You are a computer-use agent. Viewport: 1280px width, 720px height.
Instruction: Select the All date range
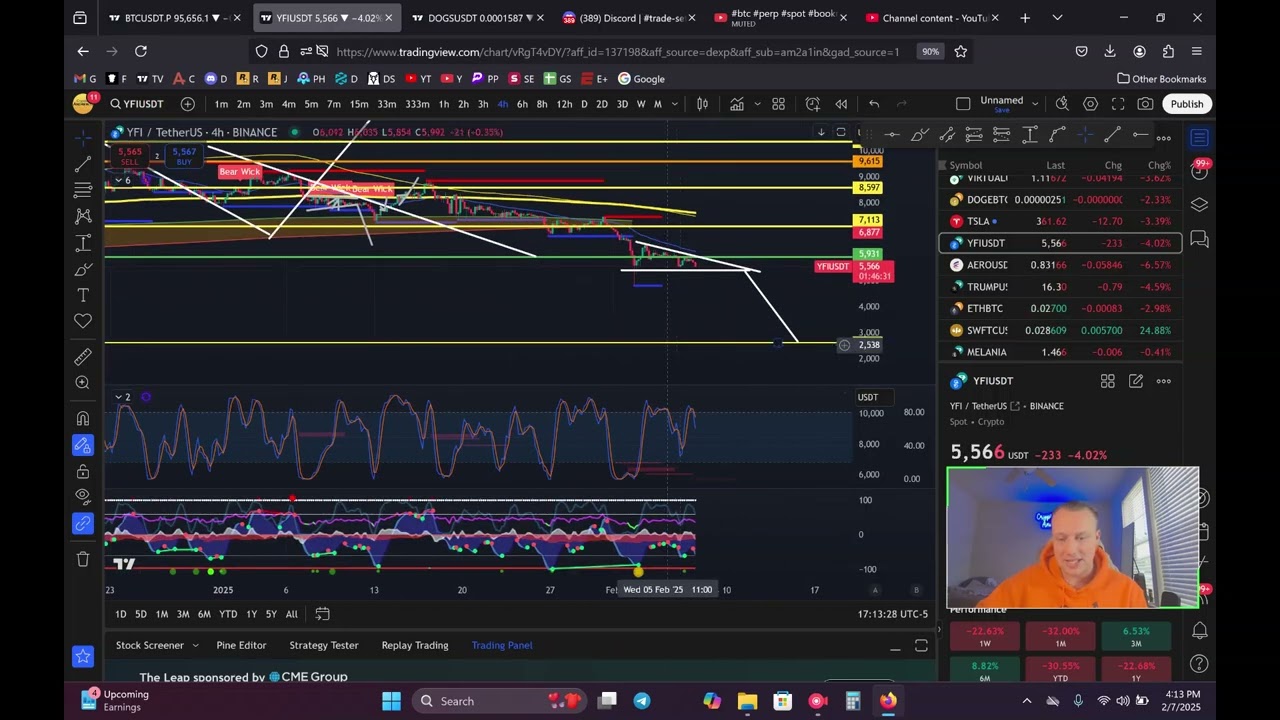tap(291, 614)
